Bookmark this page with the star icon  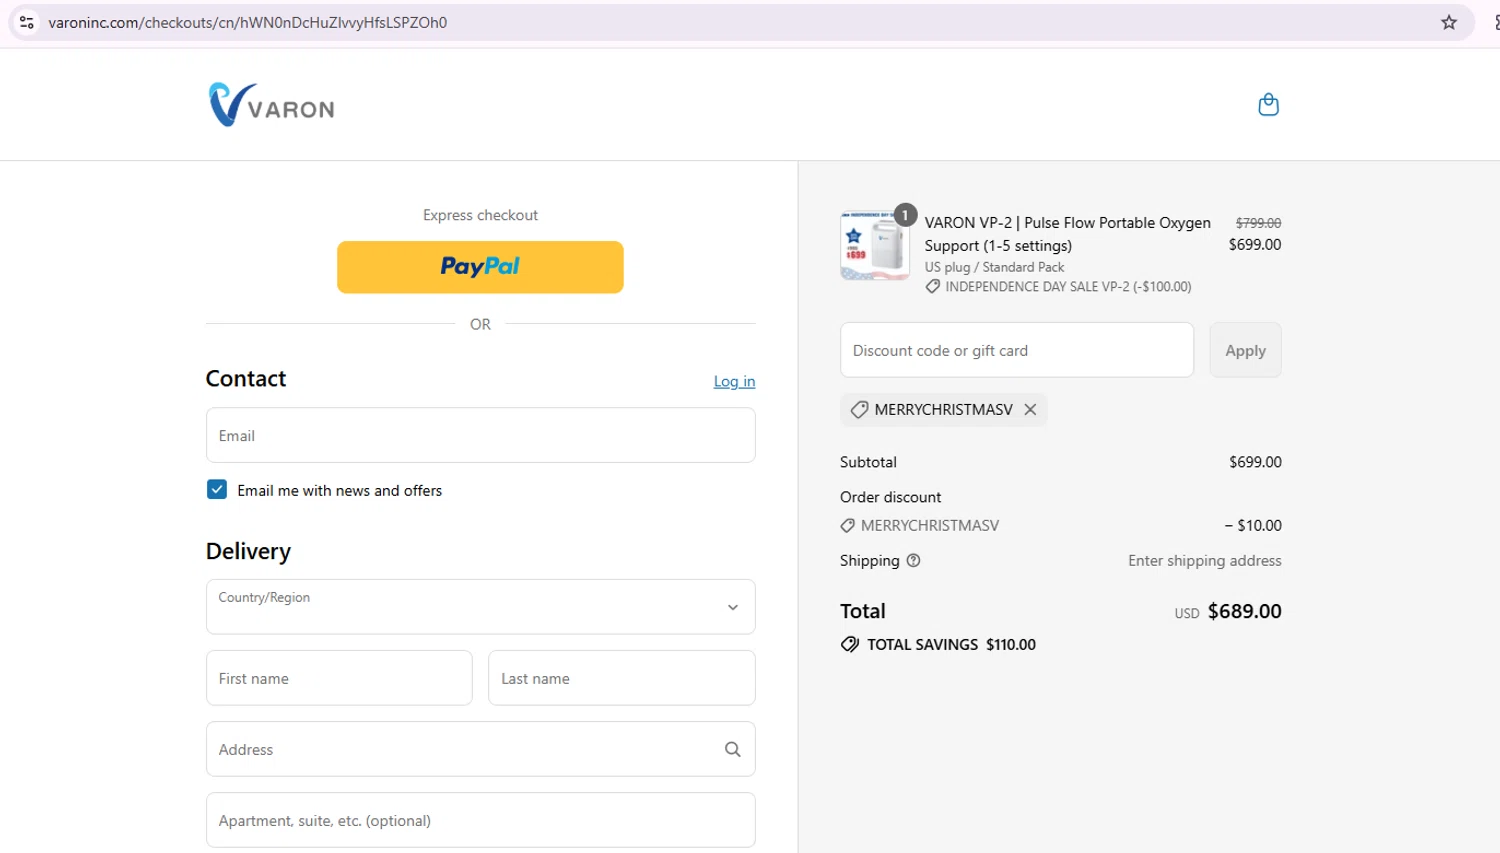coord(1449,22)
